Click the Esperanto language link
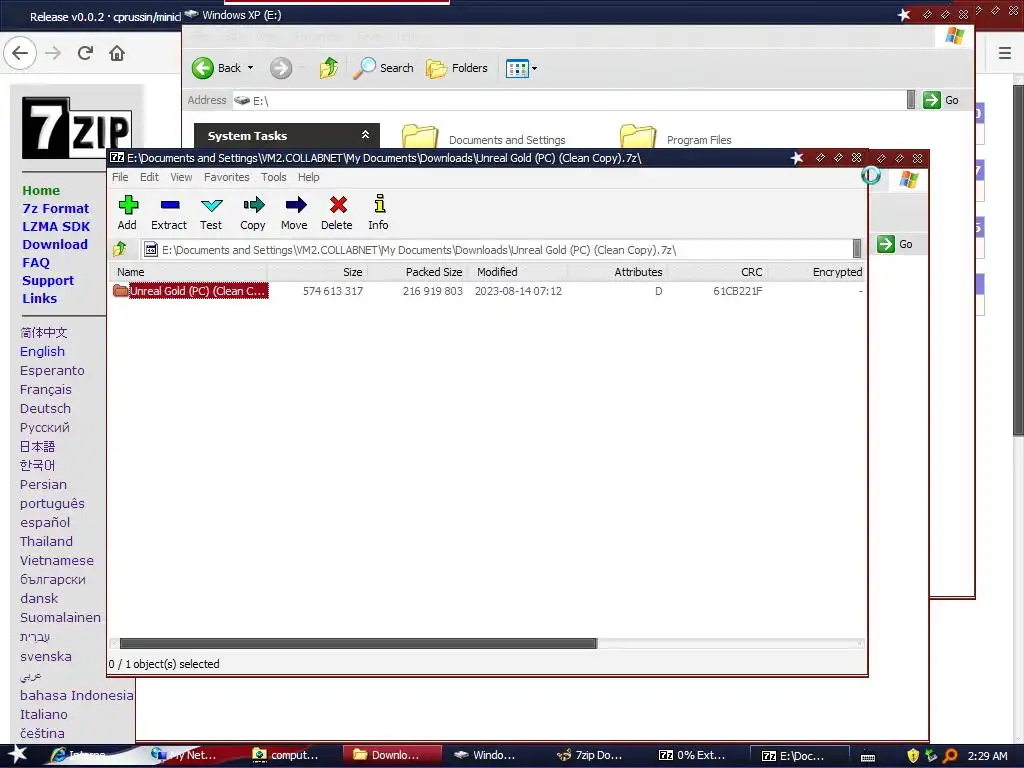1024x768 pixels. 52,370
